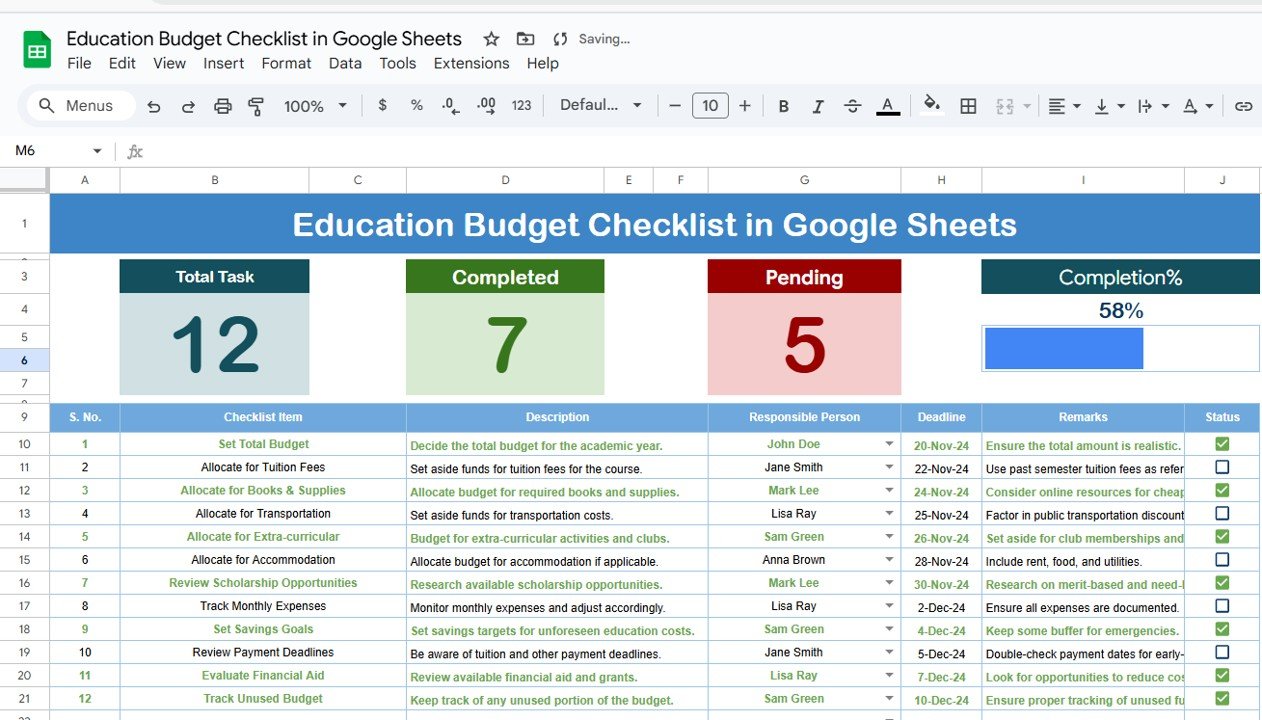Open the Tools menu
This screenshot has width=1262, height=720.
coord(397,63)
